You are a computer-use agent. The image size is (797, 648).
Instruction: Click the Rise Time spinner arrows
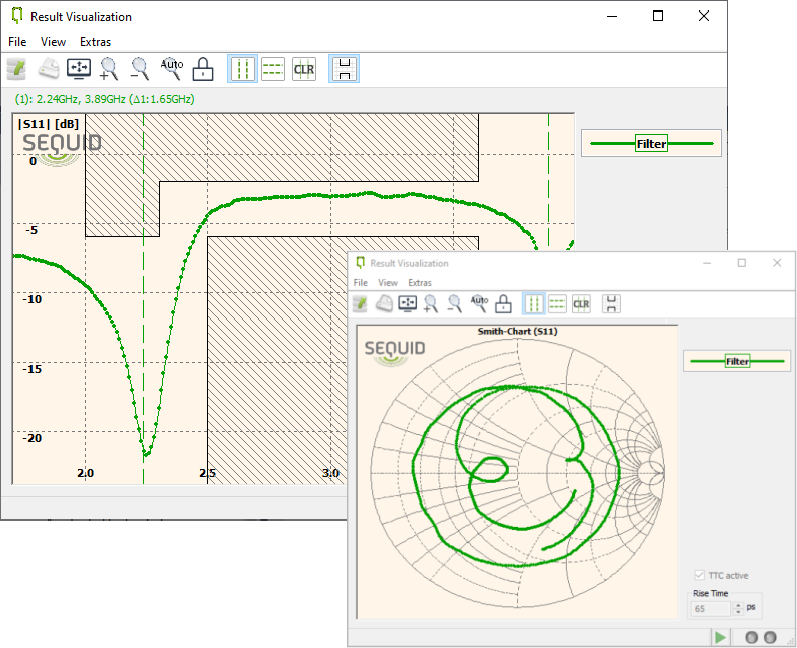(739, 608)
